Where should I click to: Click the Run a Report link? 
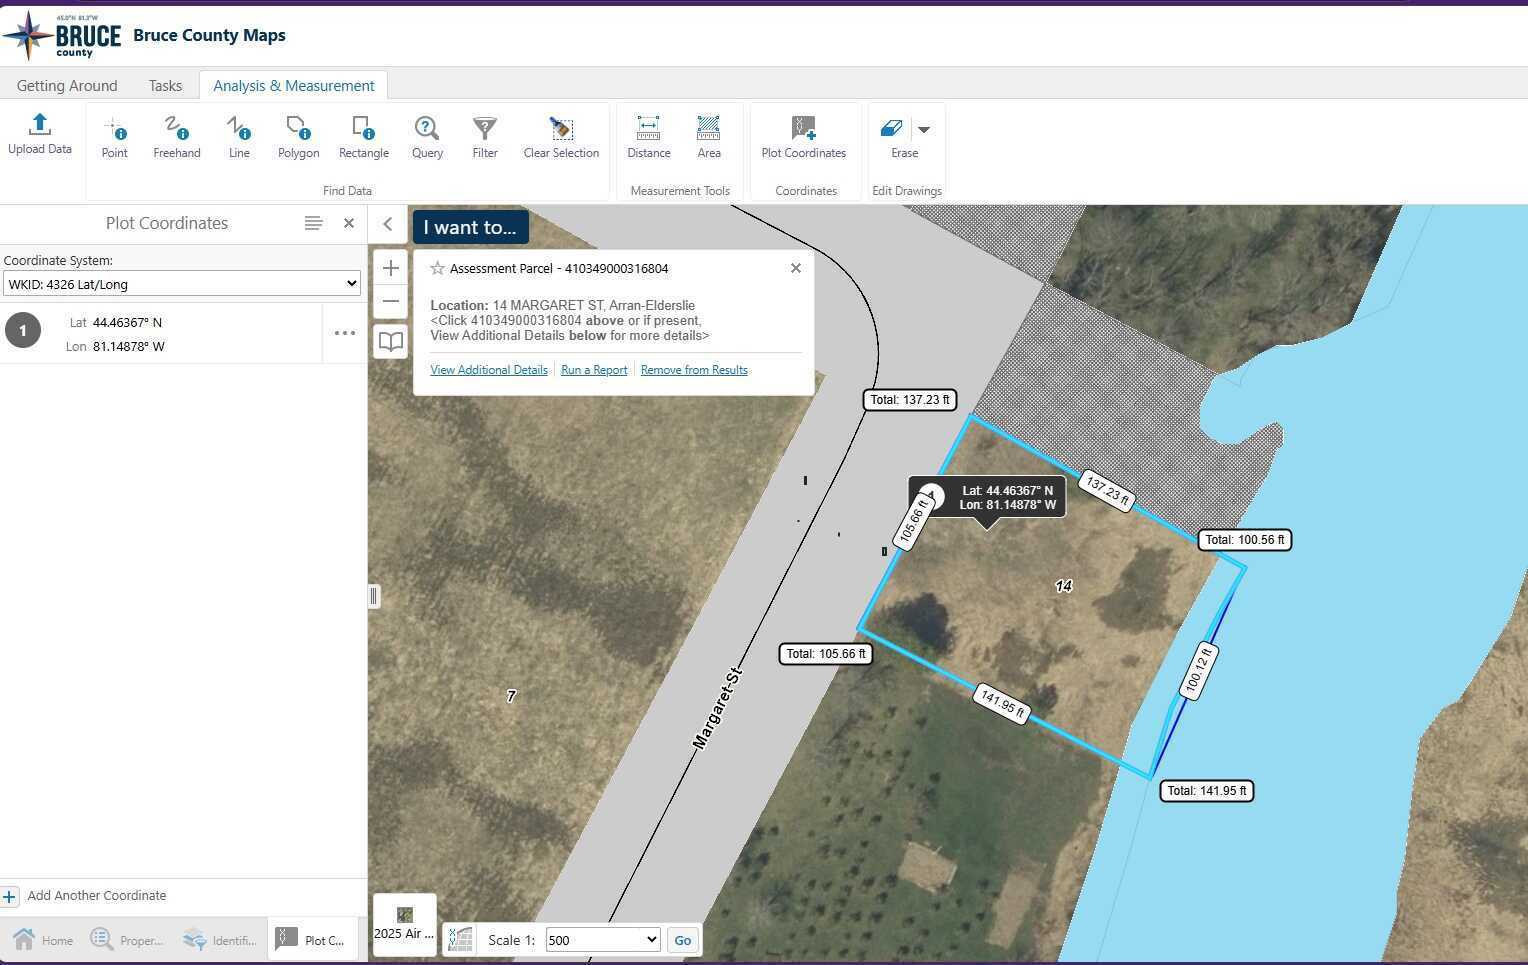coord(594,370)
